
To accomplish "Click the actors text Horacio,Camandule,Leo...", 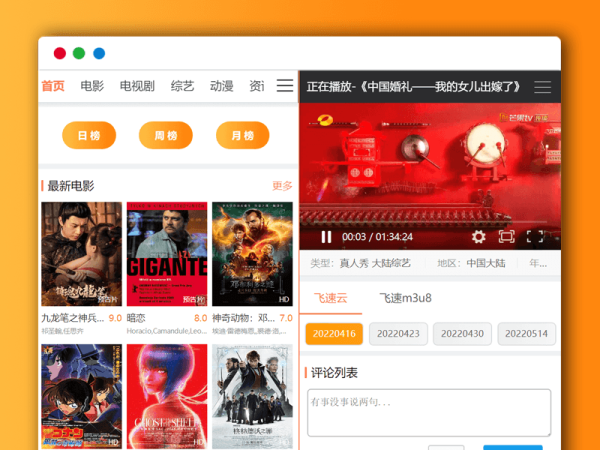I will pos(167,331).
